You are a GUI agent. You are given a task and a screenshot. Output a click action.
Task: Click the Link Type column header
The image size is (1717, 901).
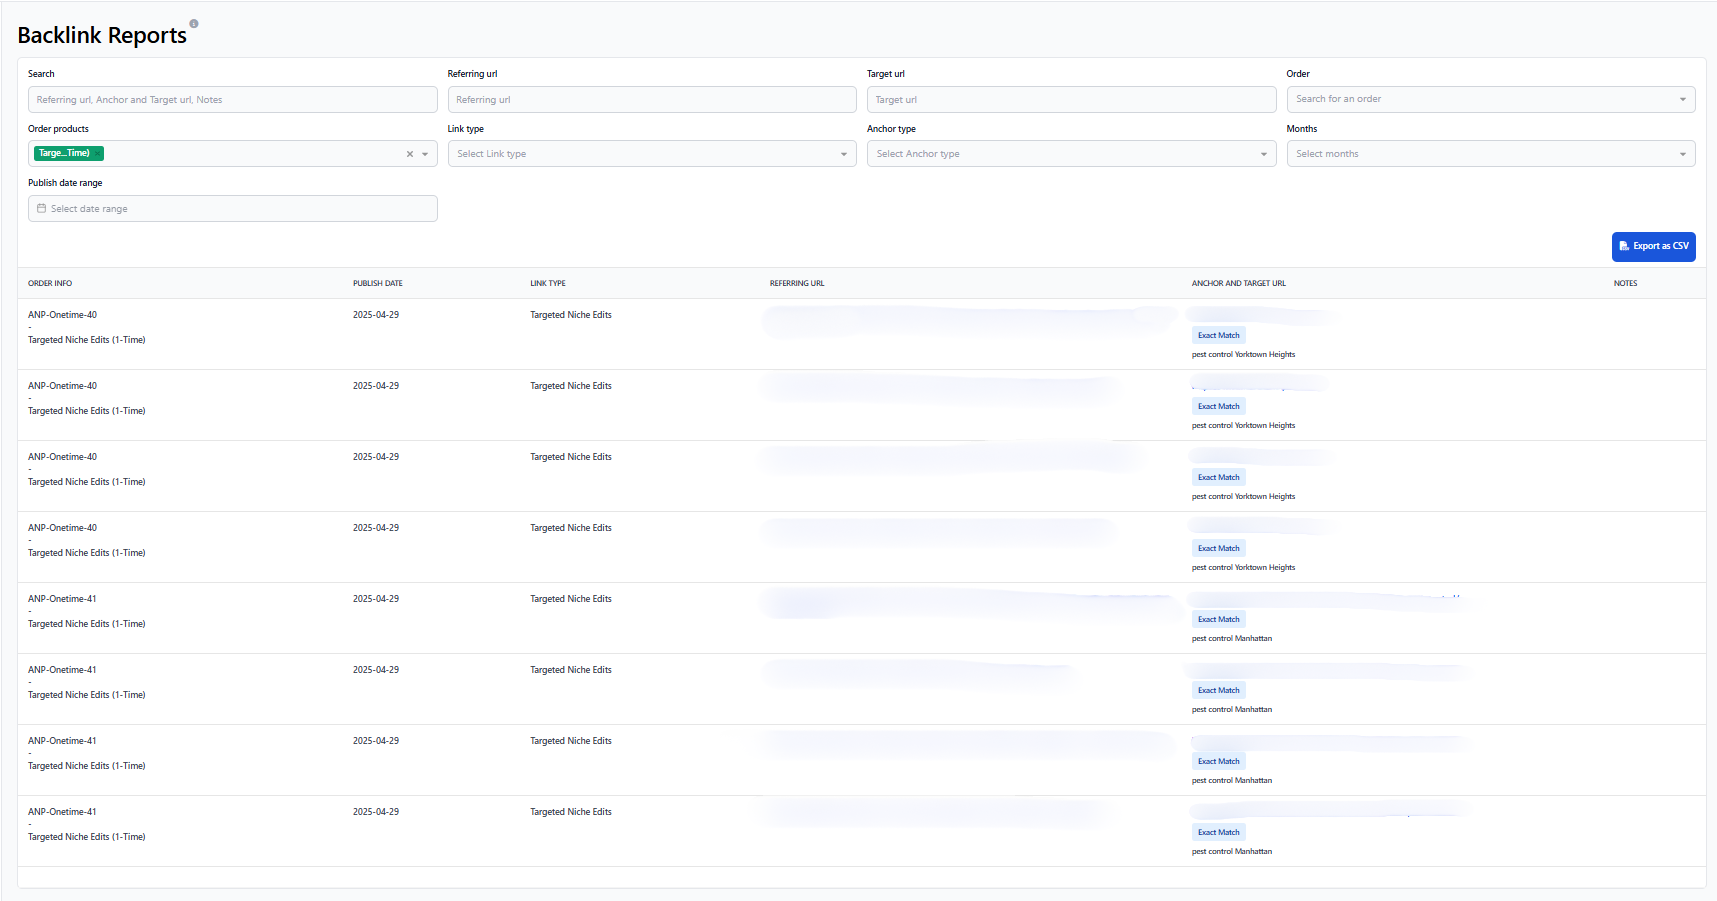[547, 284]
